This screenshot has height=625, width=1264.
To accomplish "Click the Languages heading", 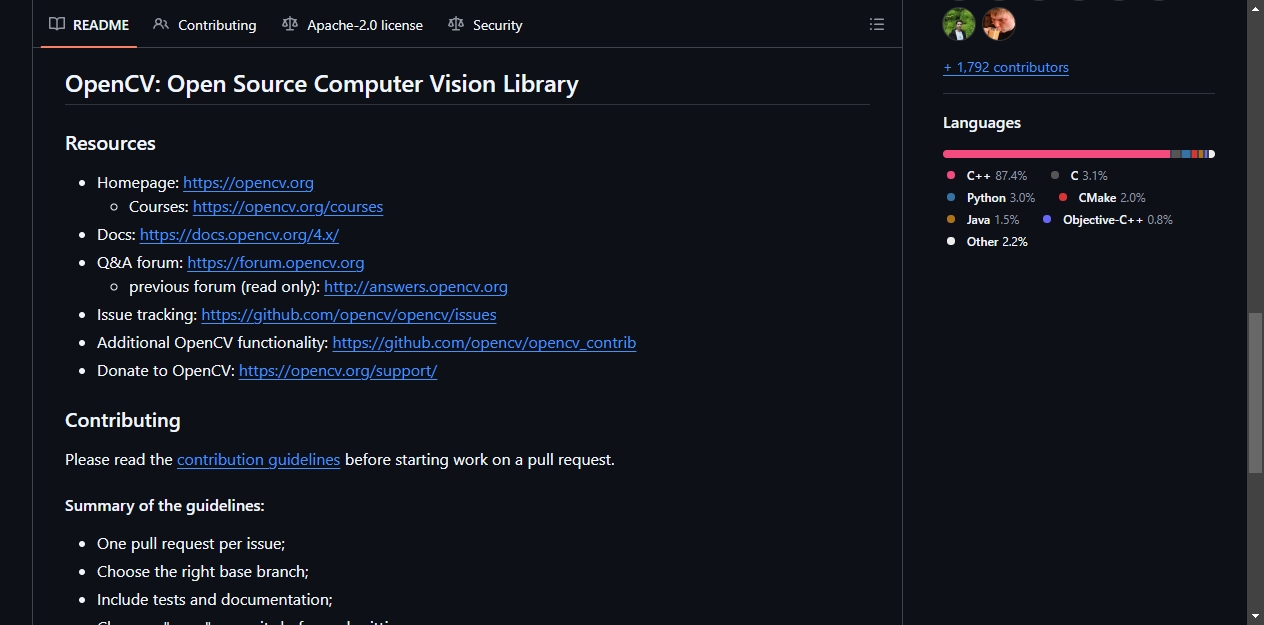I will (x=982, y=123).
